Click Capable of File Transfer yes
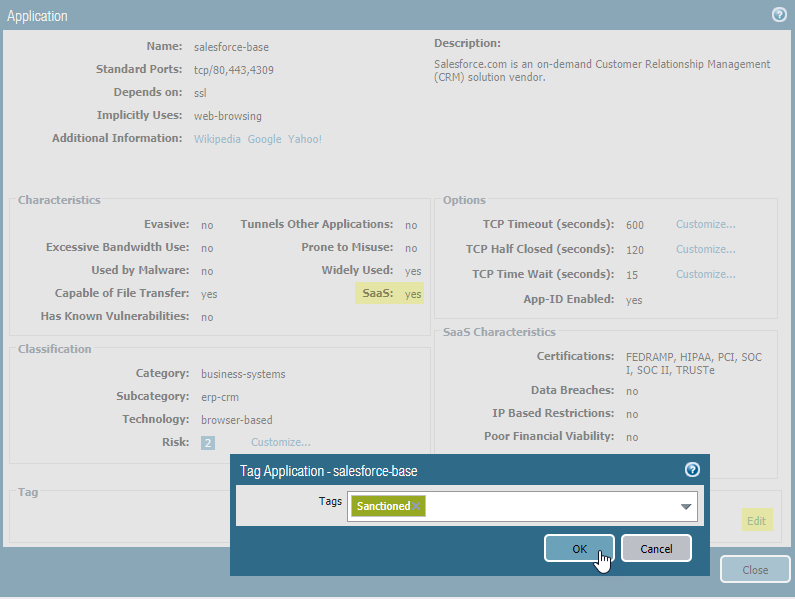The image size is (795, 599). point(209,294)
